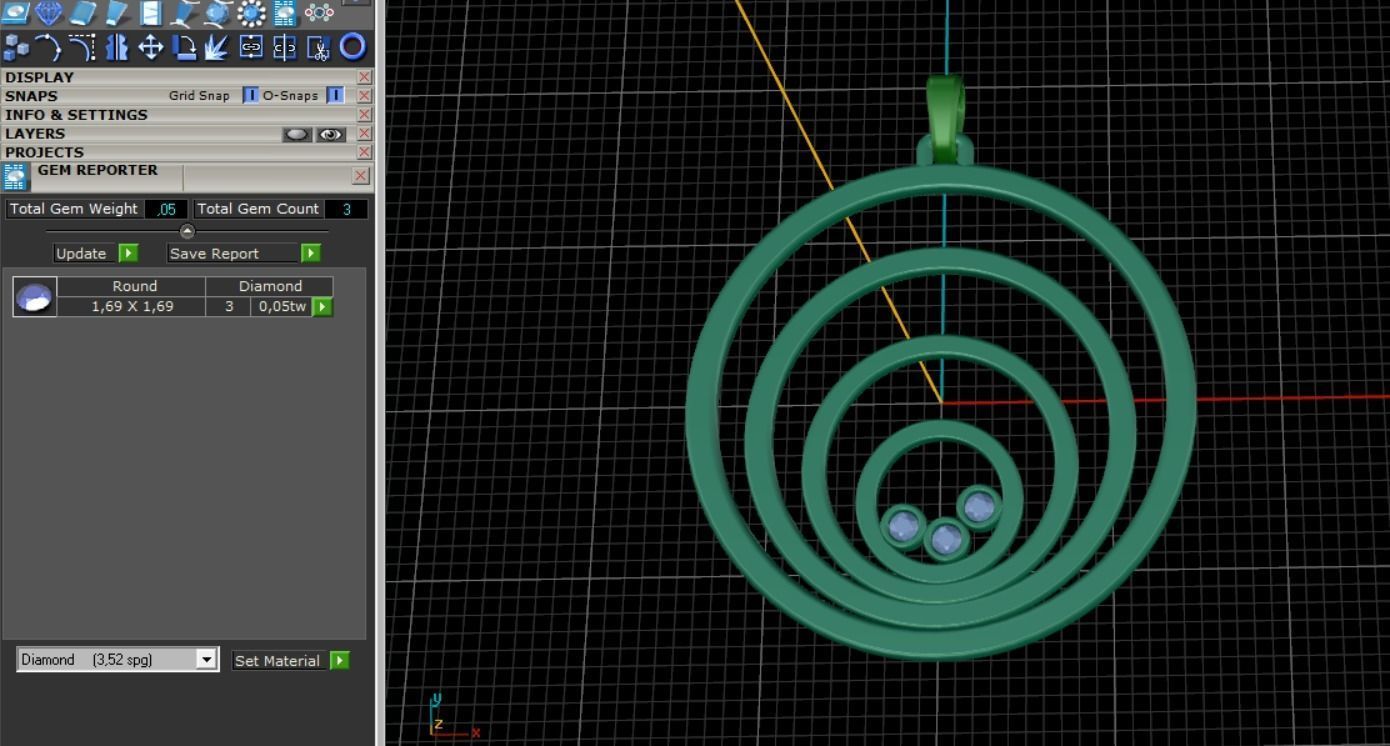Image resolution: width=1390 pixels, height=746 pixels.
Task: Close the PROJECTS panel with red X
Action: (x=364, y=152)
